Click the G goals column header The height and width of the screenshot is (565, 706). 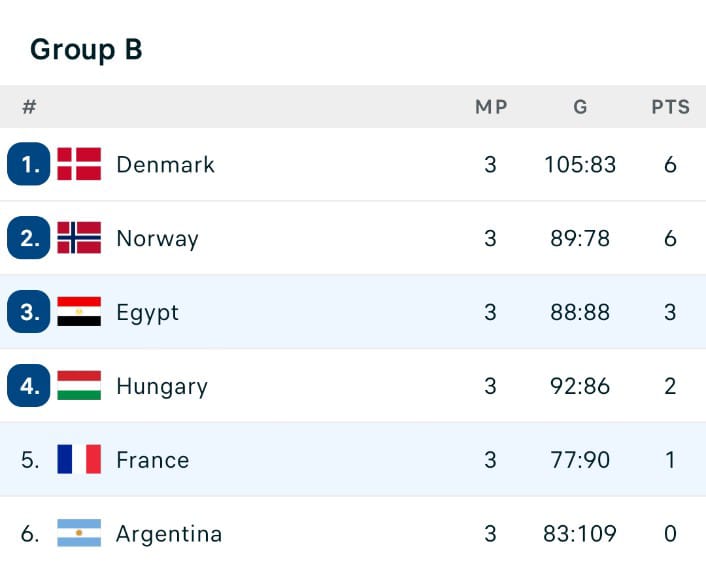(580, 107)
